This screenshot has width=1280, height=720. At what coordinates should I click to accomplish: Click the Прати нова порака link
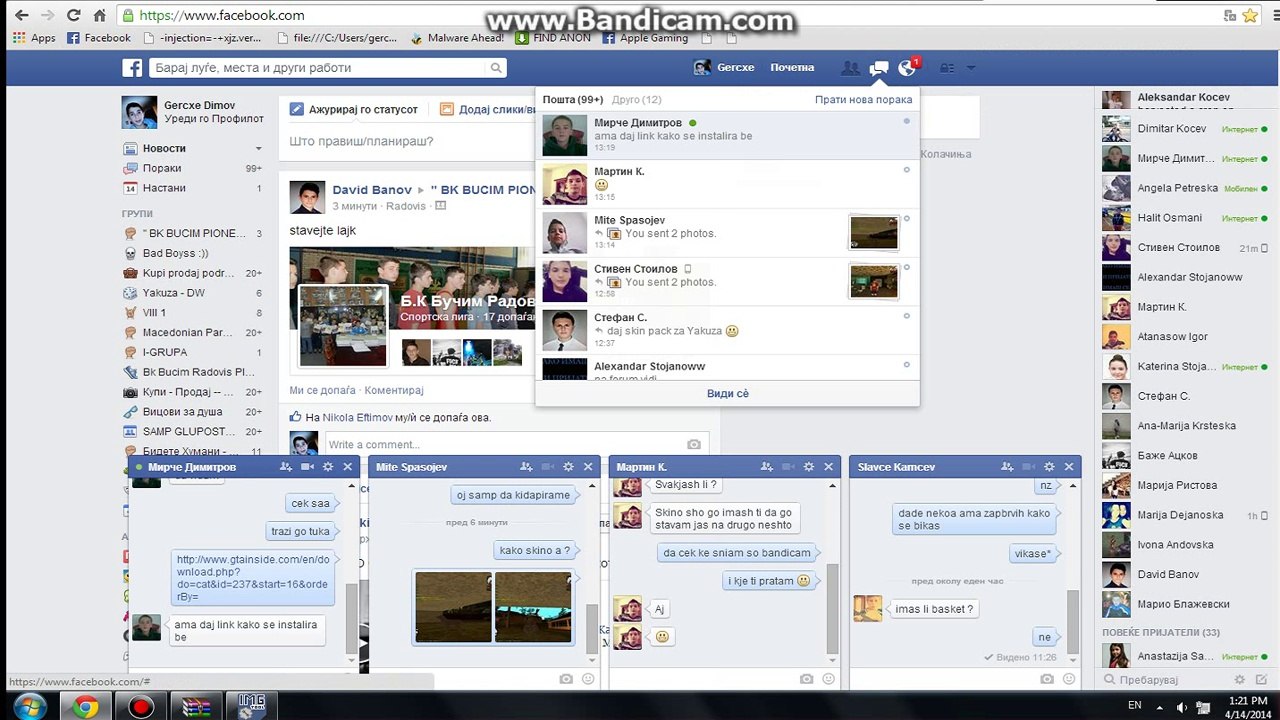point(864,100)
